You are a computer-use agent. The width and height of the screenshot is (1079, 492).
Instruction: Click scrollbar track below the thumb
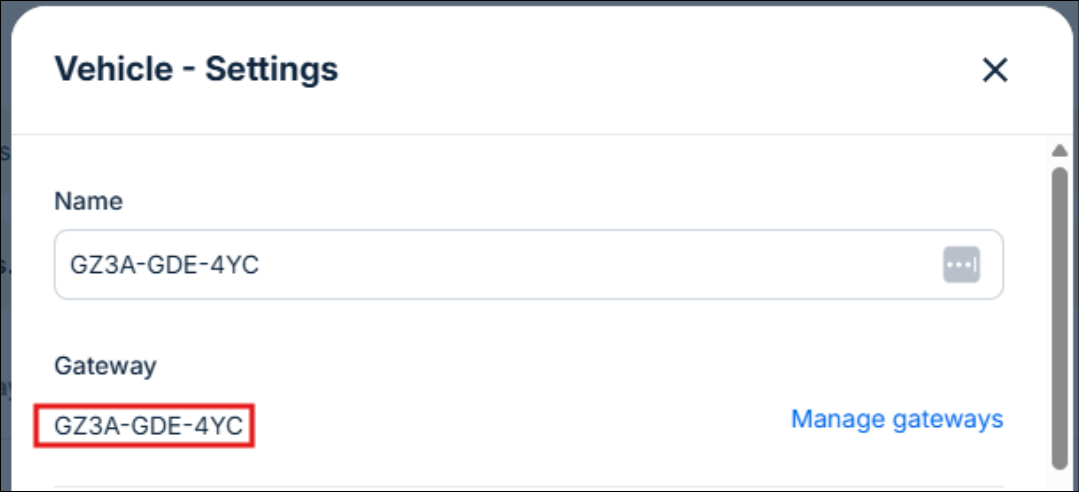[x=1059, y=478]
